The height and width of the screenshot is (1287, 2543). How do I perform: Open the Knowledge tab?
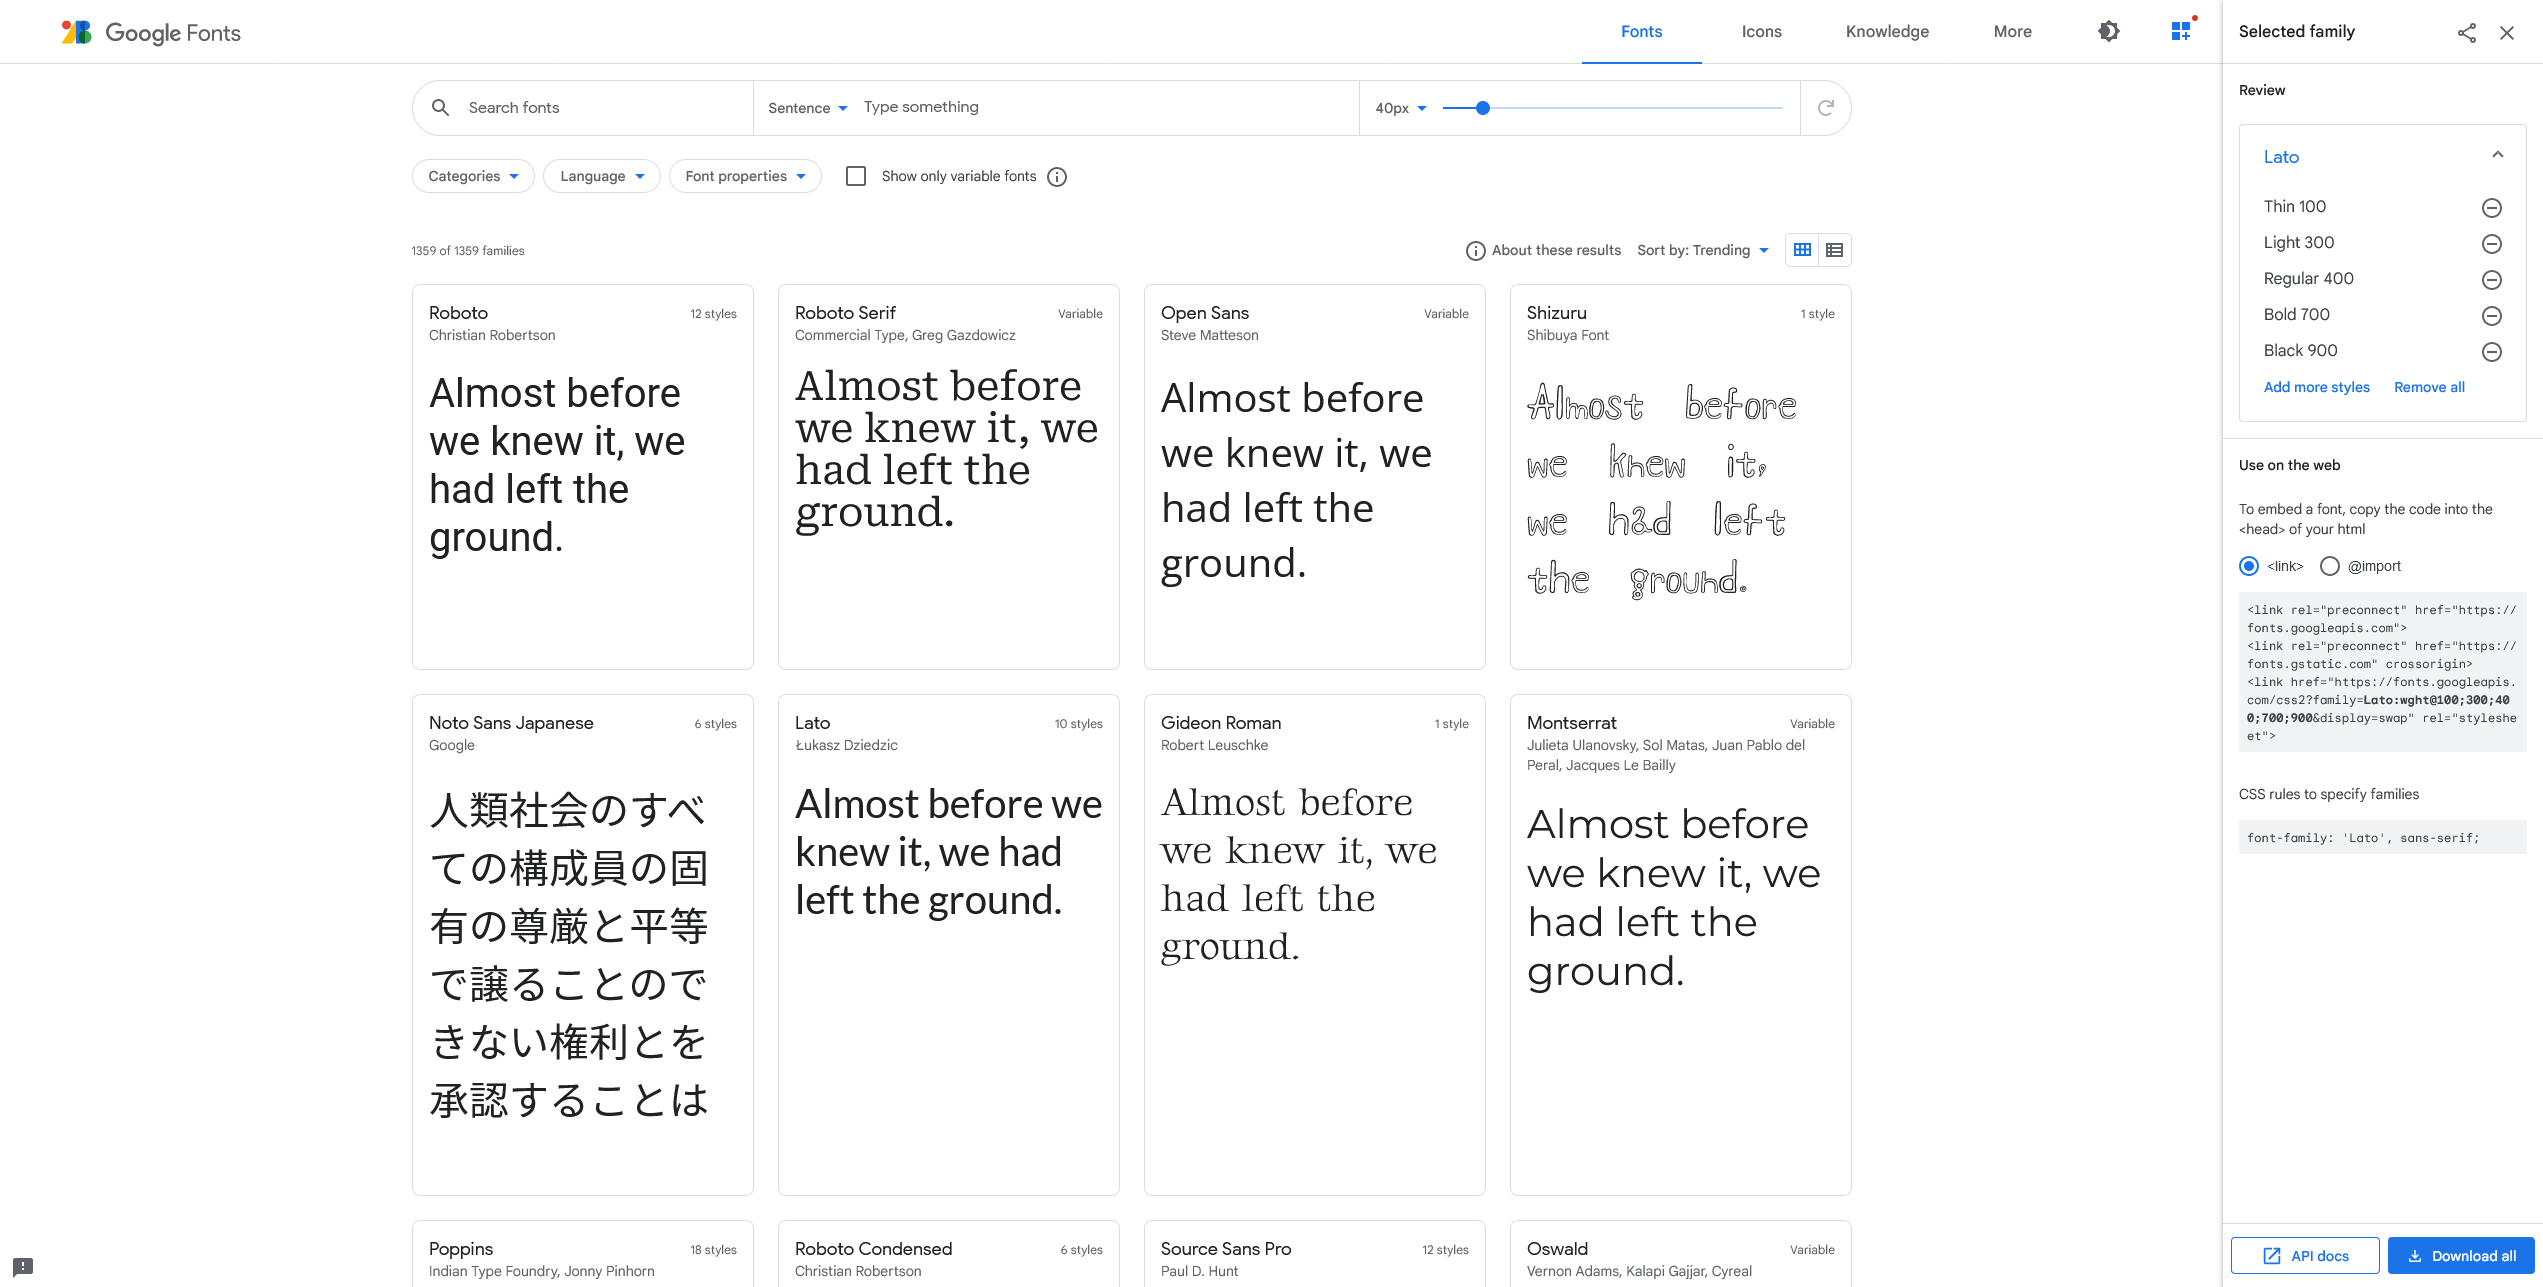(1887, 32)
